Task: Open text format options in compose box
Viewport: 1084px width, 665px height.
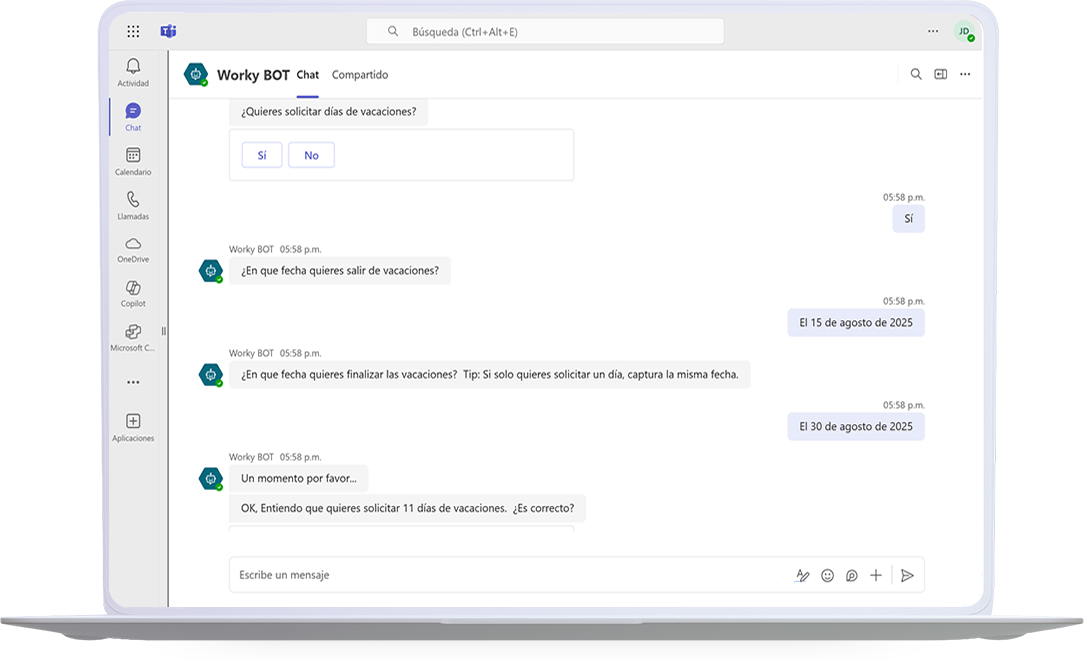Action: coord(802,575)
